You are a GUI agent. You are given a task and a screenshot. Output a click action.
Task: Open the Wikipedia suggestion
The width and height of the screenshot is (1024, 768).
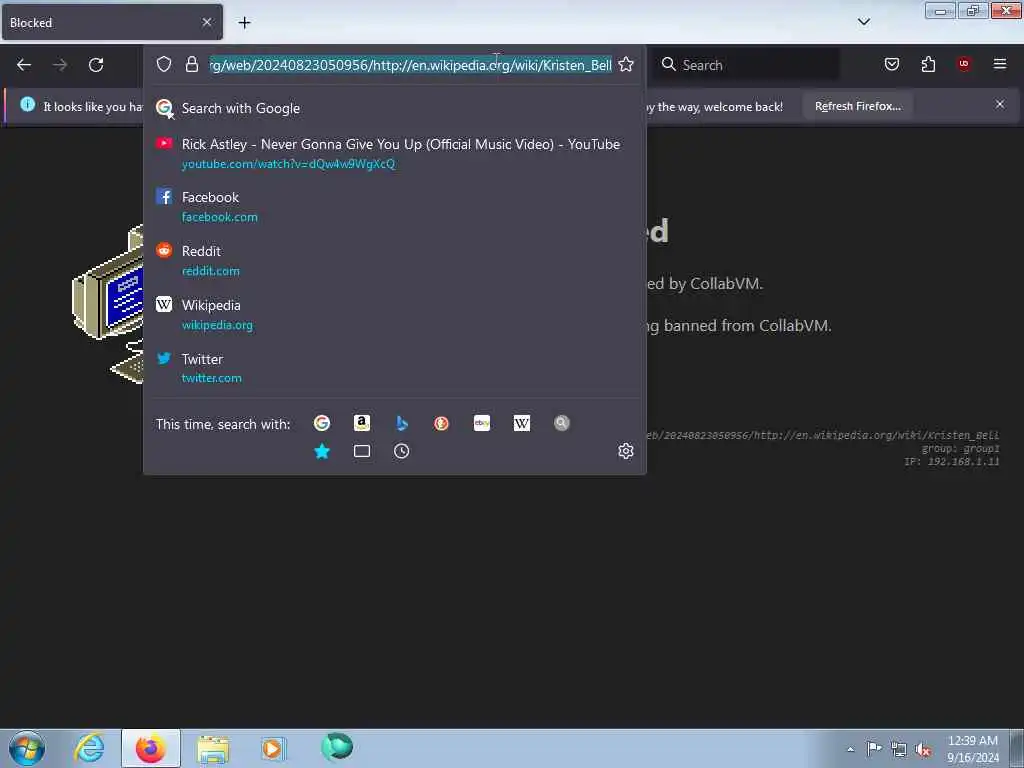[394, 315]
